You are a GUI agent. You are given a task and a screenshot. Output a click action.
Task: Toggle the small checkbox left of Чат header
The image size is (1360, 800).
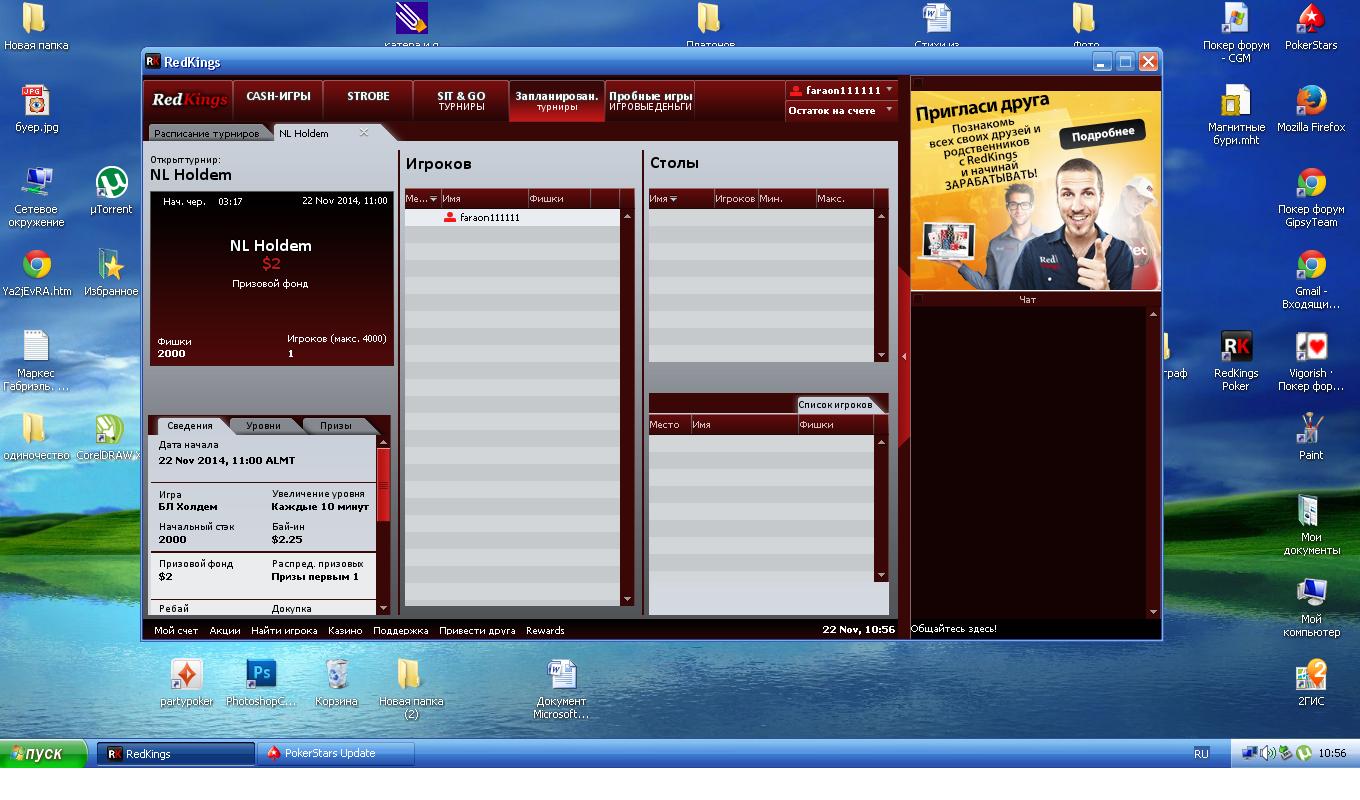(x=918, y=299)
